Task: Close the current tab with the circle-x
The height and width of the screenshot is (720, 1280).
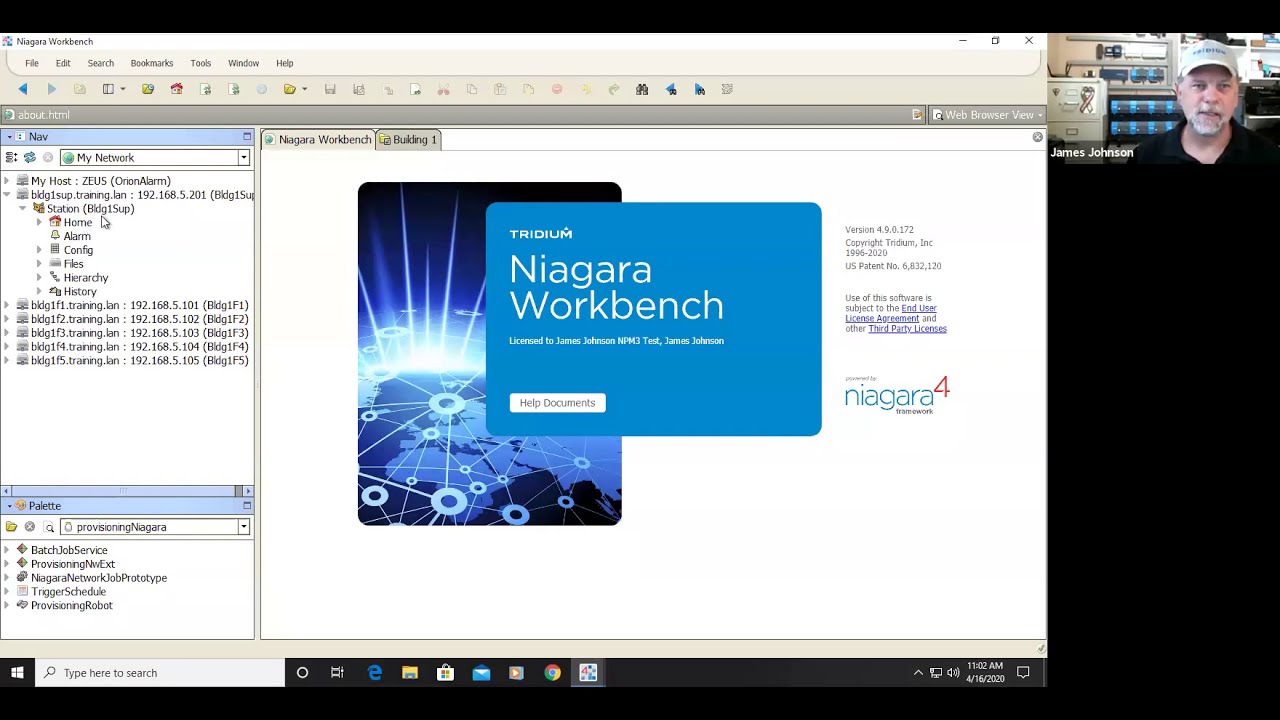Action: pyautogui.click(x=1038, y=137)
